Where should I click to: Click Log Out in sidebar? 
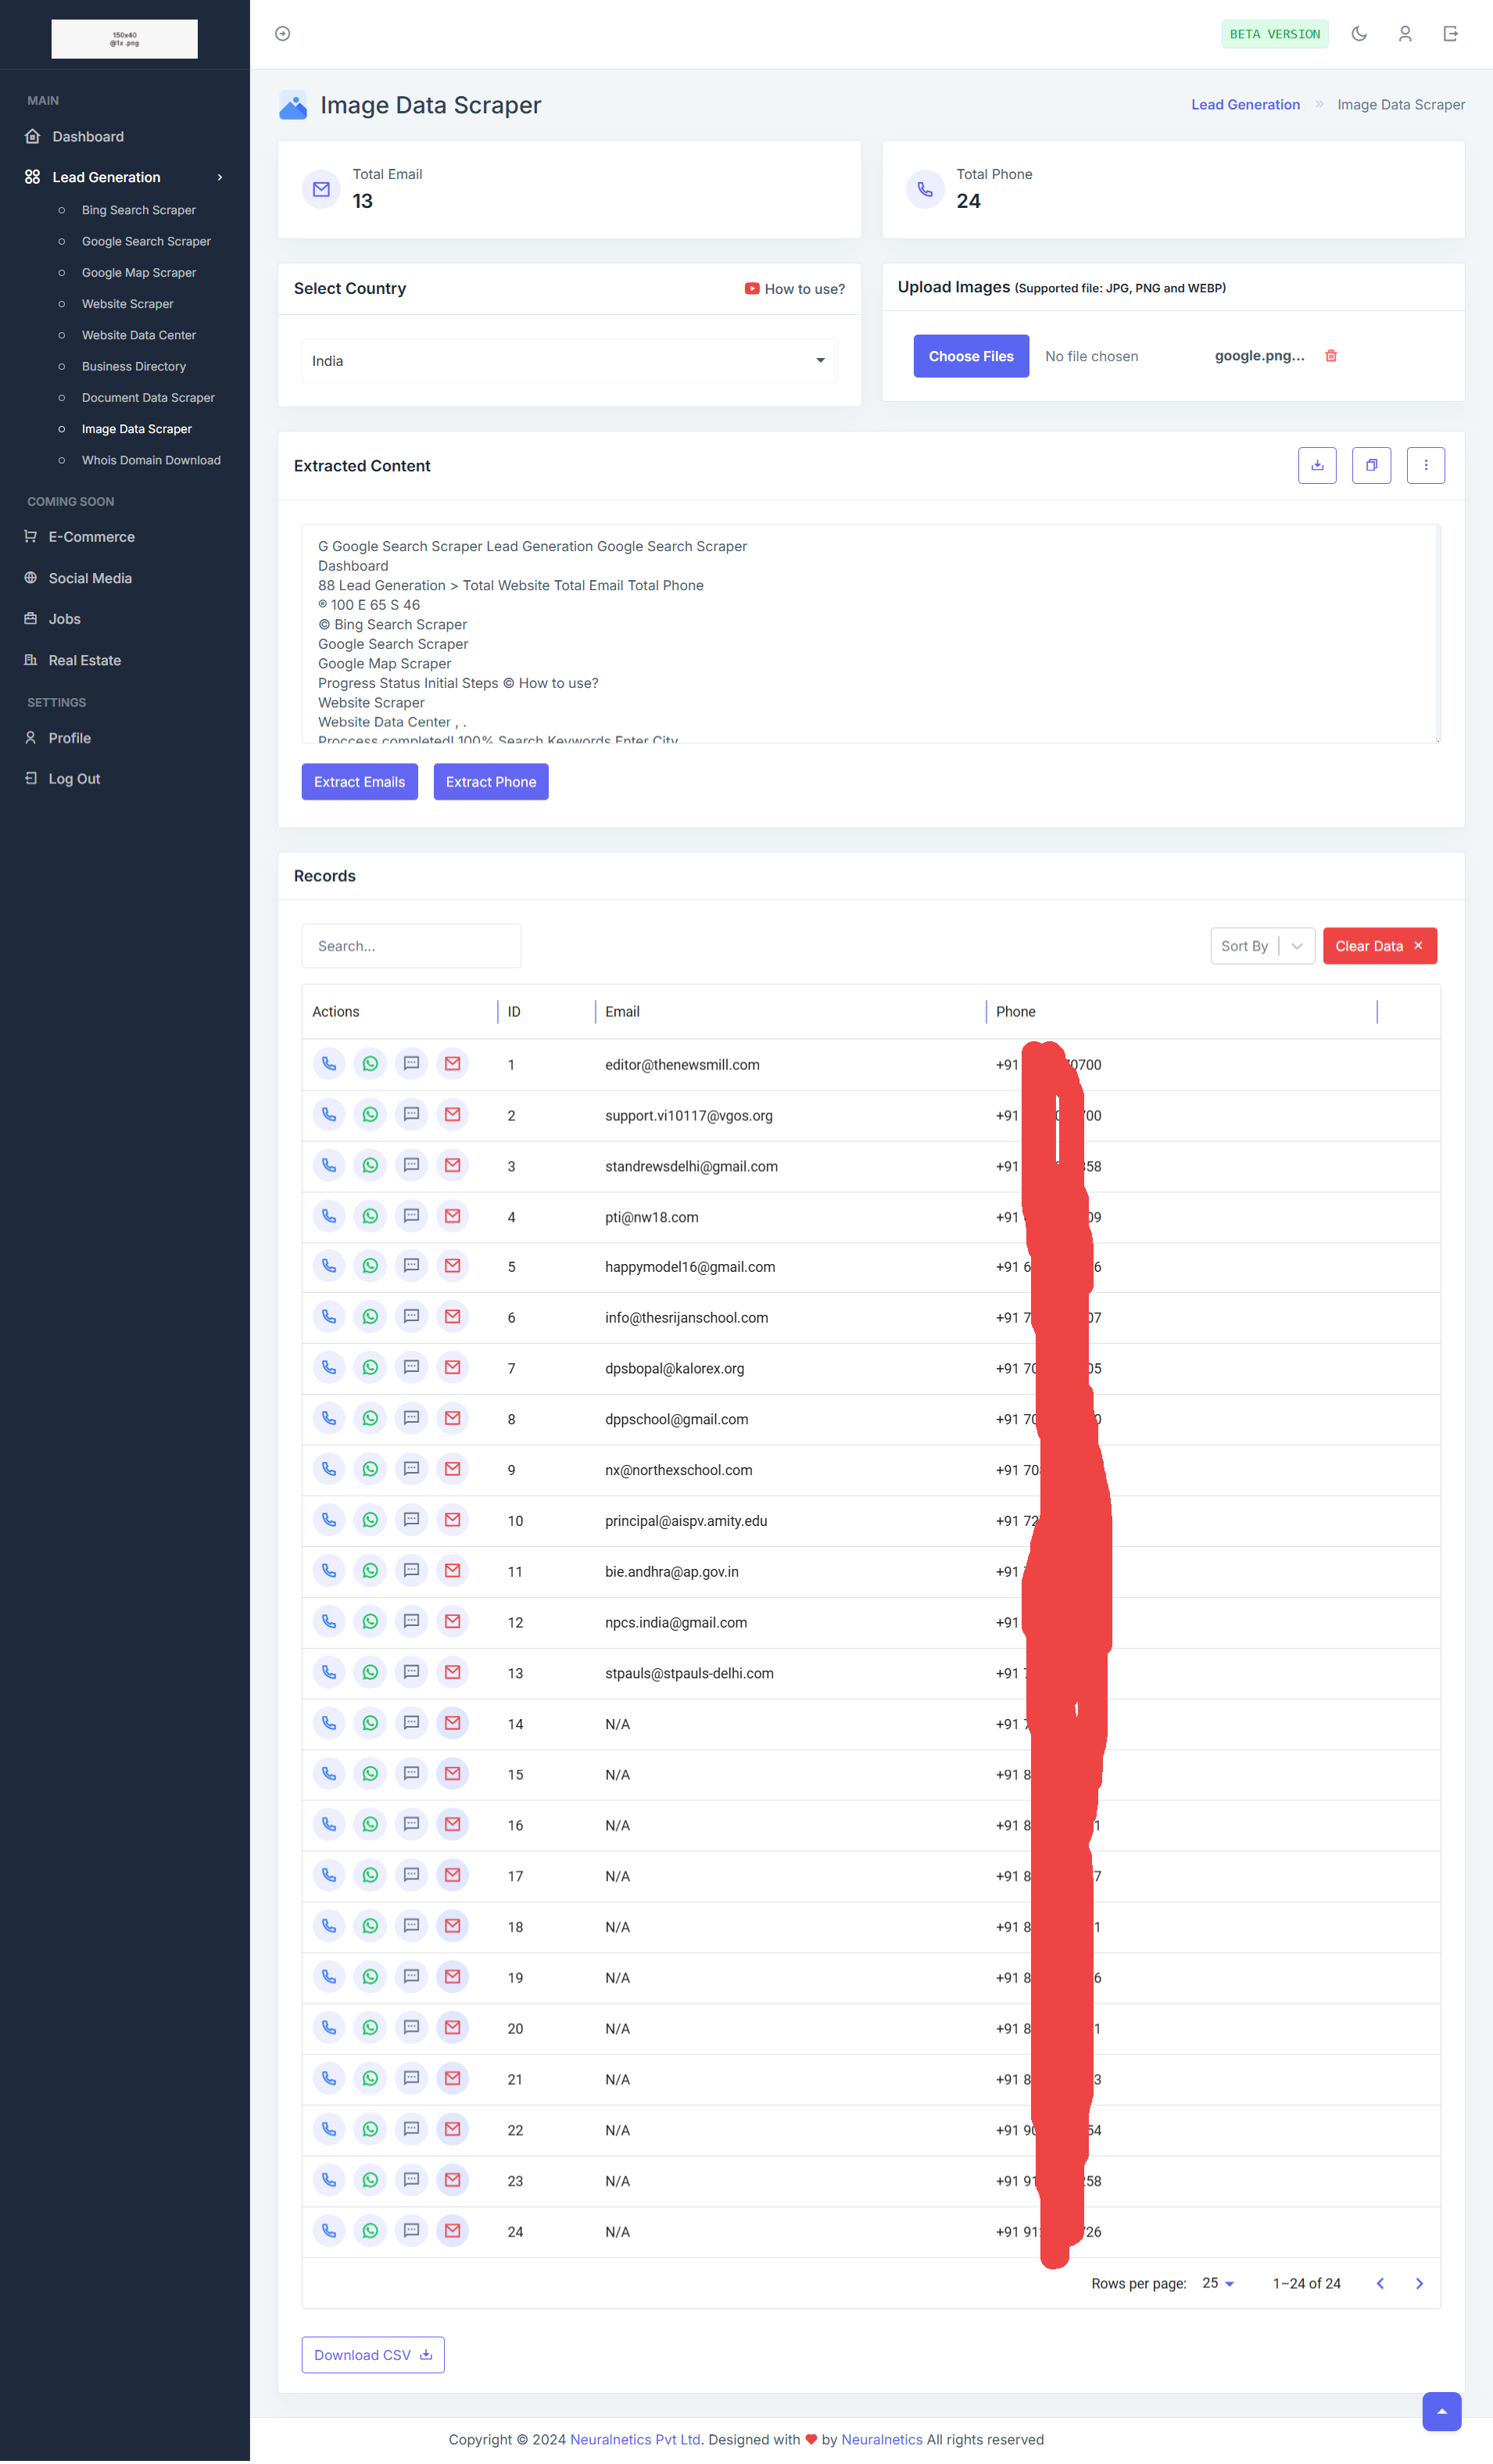click(x=74, y=779)
